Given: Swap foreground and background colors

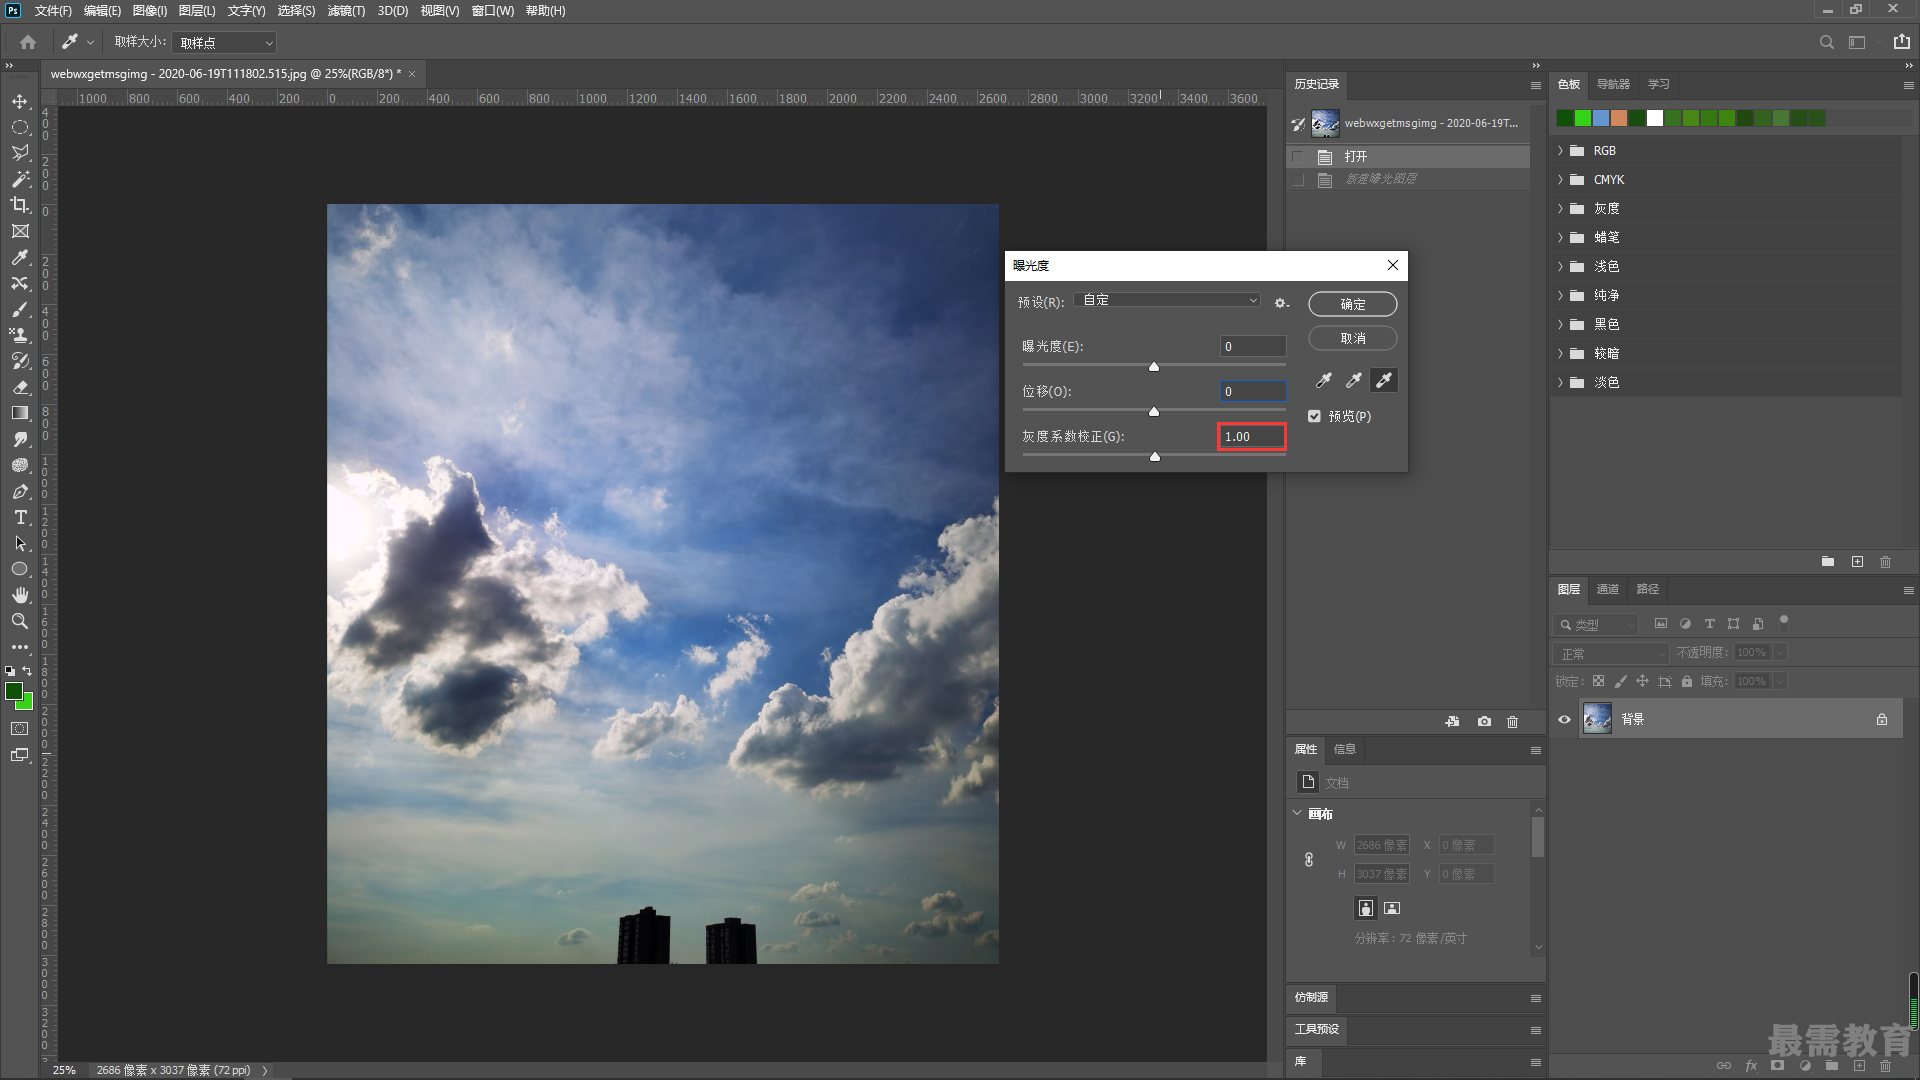Looking at the screenshot, I should point(27,671).
